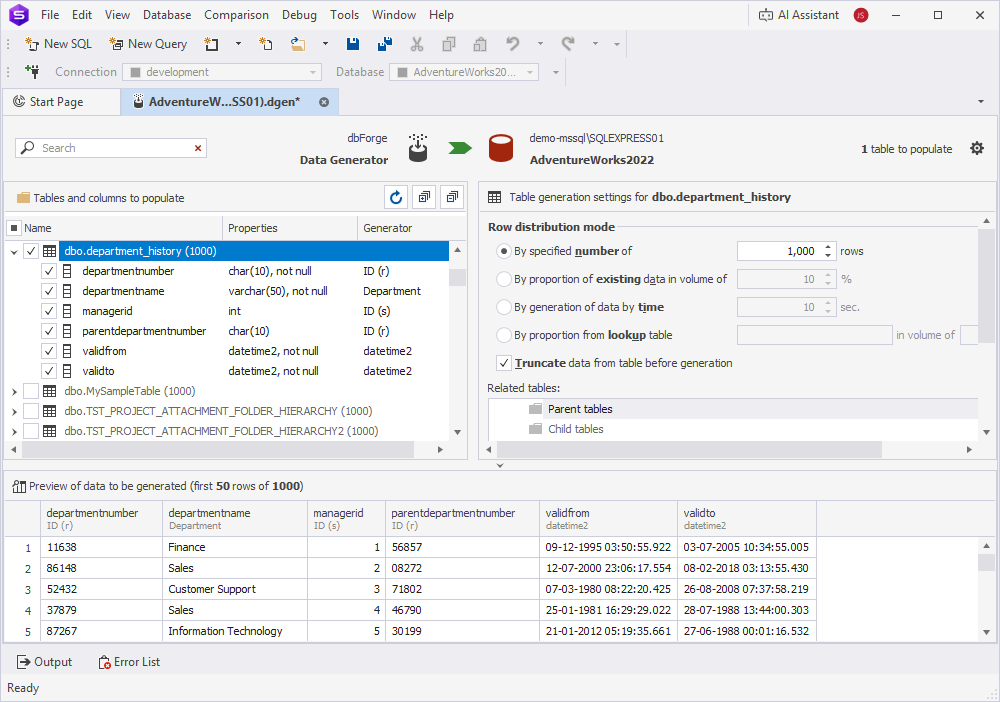Open the Undo history dropdown arrow
The image size is (1000, 702).
(540, 44)
